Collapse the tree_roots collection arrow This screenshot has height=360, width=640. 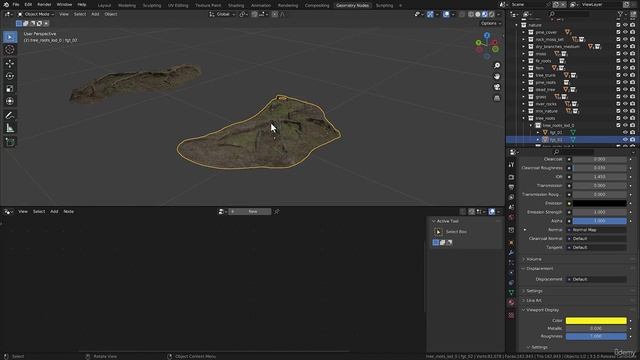click(x=524, y=118)
